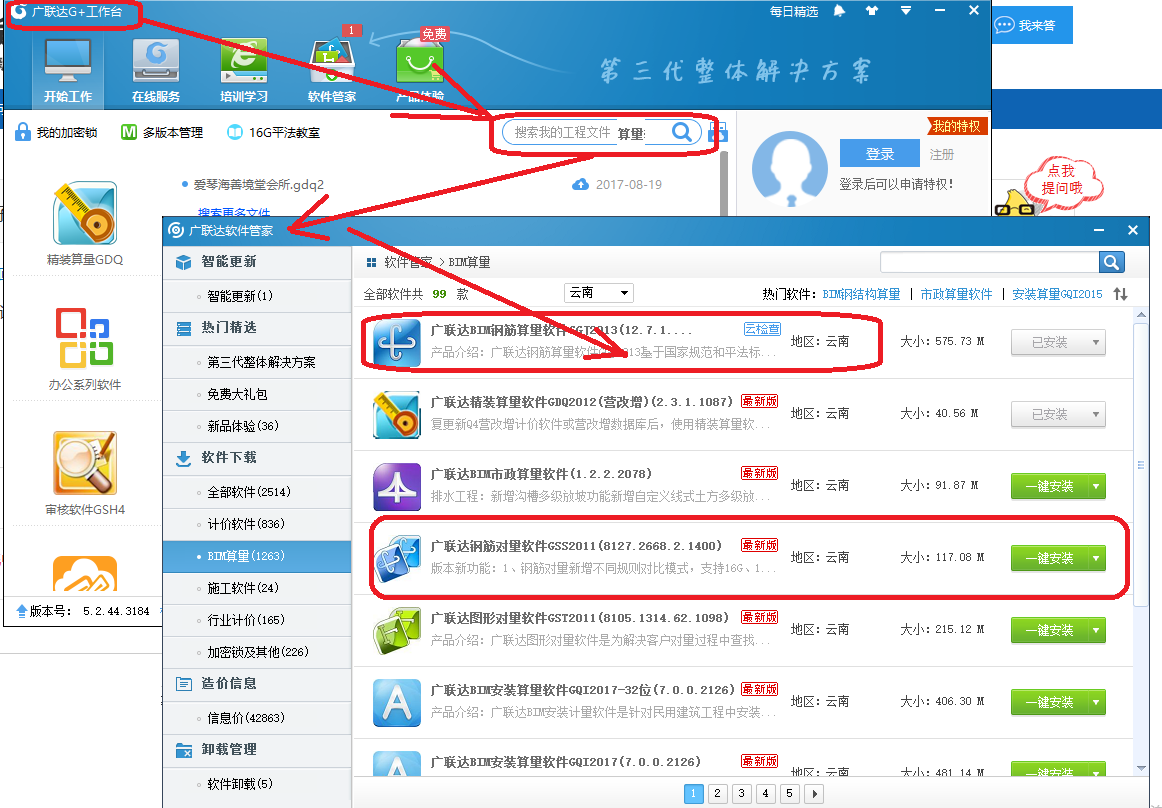Viewport: 1162px width, 808px height.
Task: Select 新品体验(36) in the sidebar
Action: tap(256, 426)
